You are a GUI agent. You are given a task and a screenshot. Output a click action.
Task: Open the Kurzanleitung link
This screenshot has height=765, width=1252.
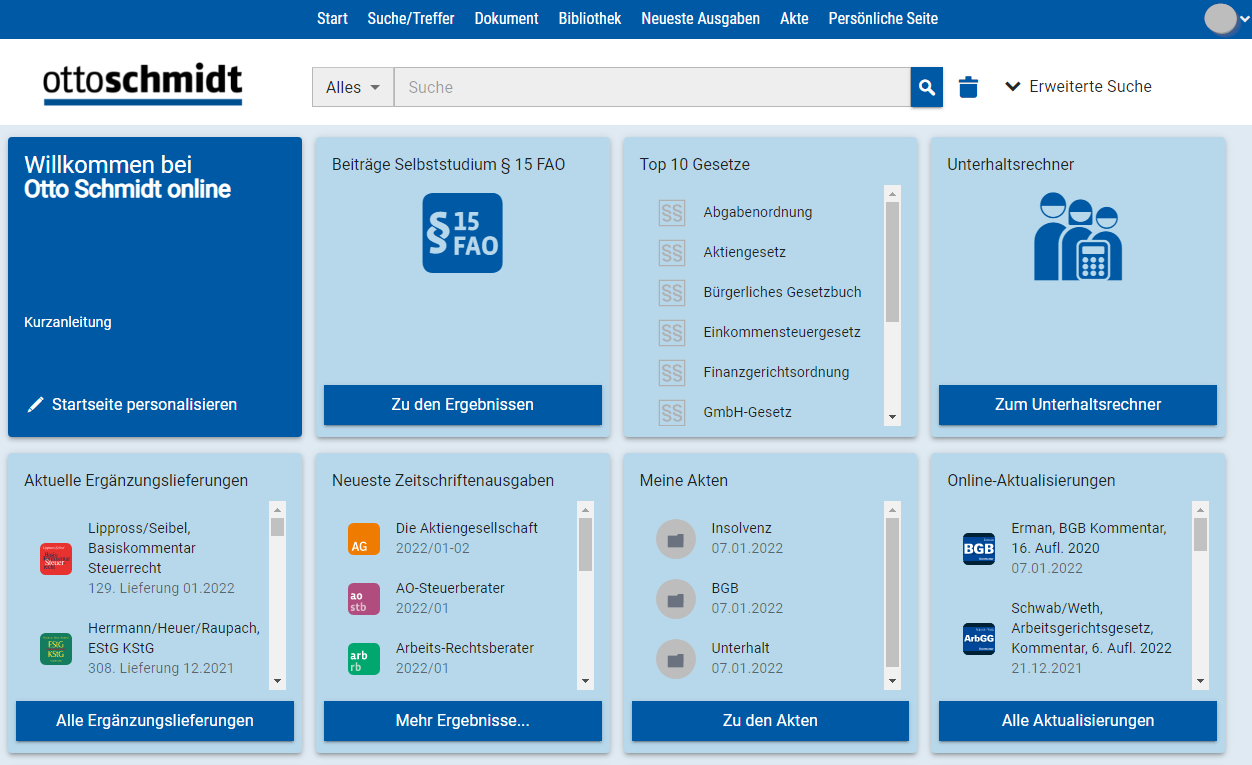coord(68,322)
